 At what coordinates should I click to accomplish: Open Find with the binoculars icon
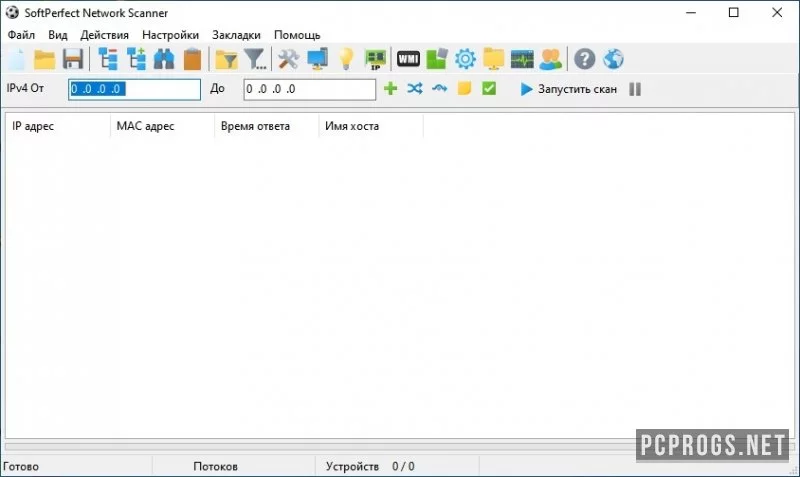(x=164, y=59)
